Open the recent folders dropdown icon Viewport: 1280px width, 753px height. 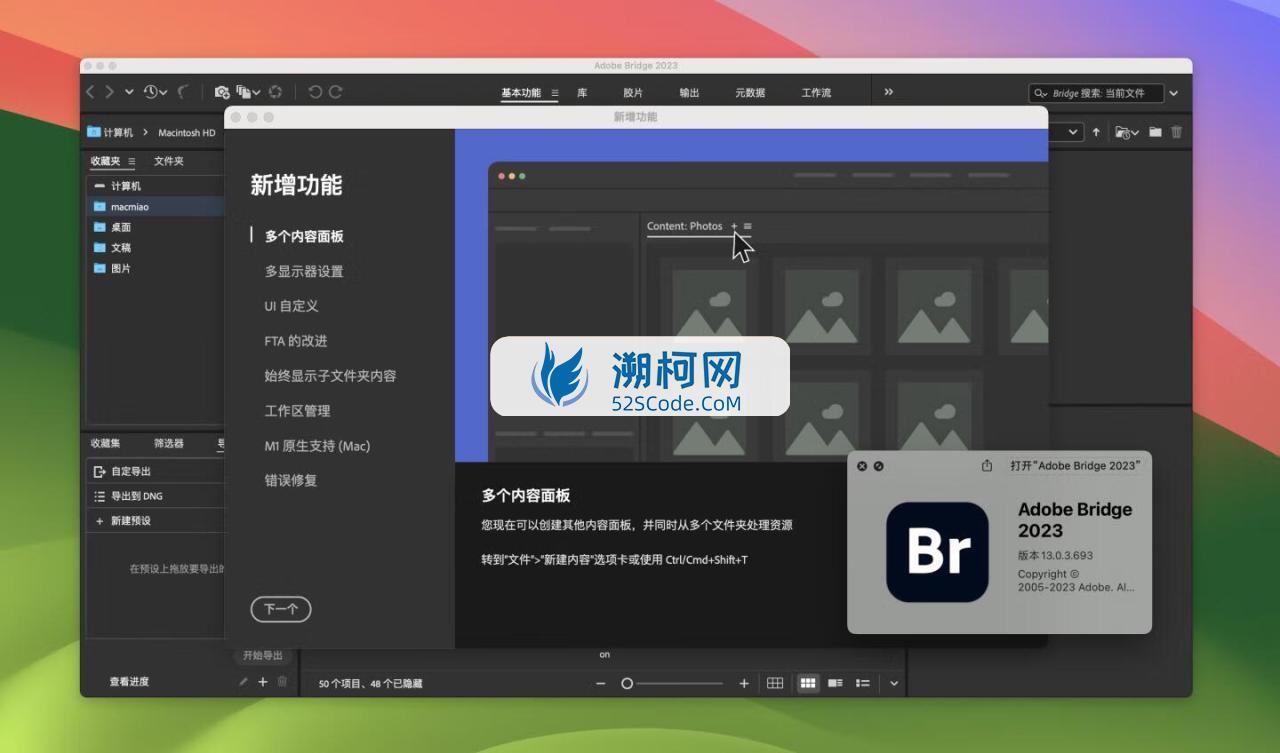click(1127, 132)
